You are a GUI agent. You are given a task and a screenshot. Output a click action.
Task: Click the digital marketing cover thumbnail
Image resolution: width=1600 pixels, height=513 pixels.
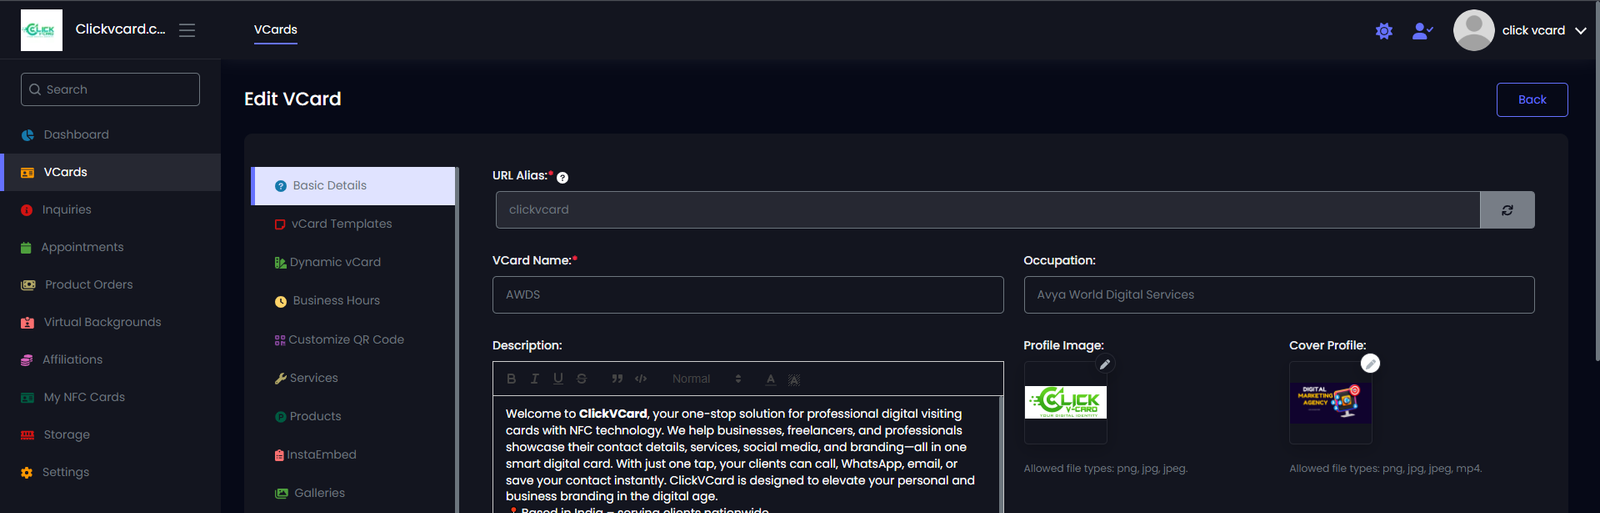[x=1331, y=402]
